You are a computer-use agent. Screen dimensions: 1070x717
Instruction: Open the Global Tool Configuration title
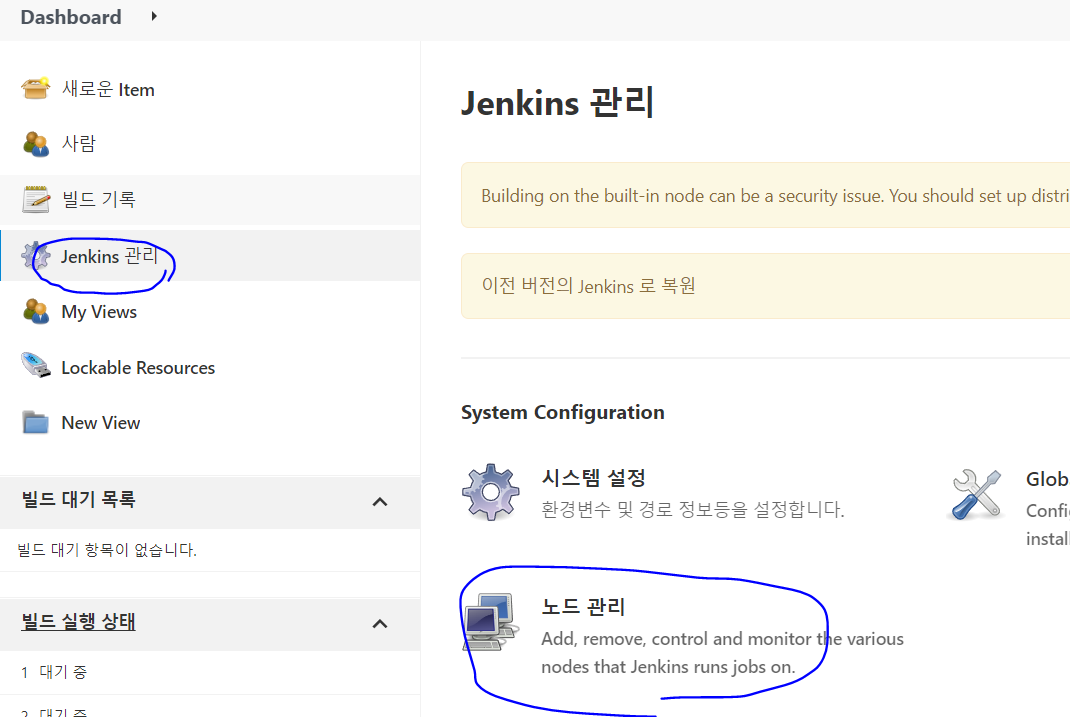click(x=1047, y=479)
